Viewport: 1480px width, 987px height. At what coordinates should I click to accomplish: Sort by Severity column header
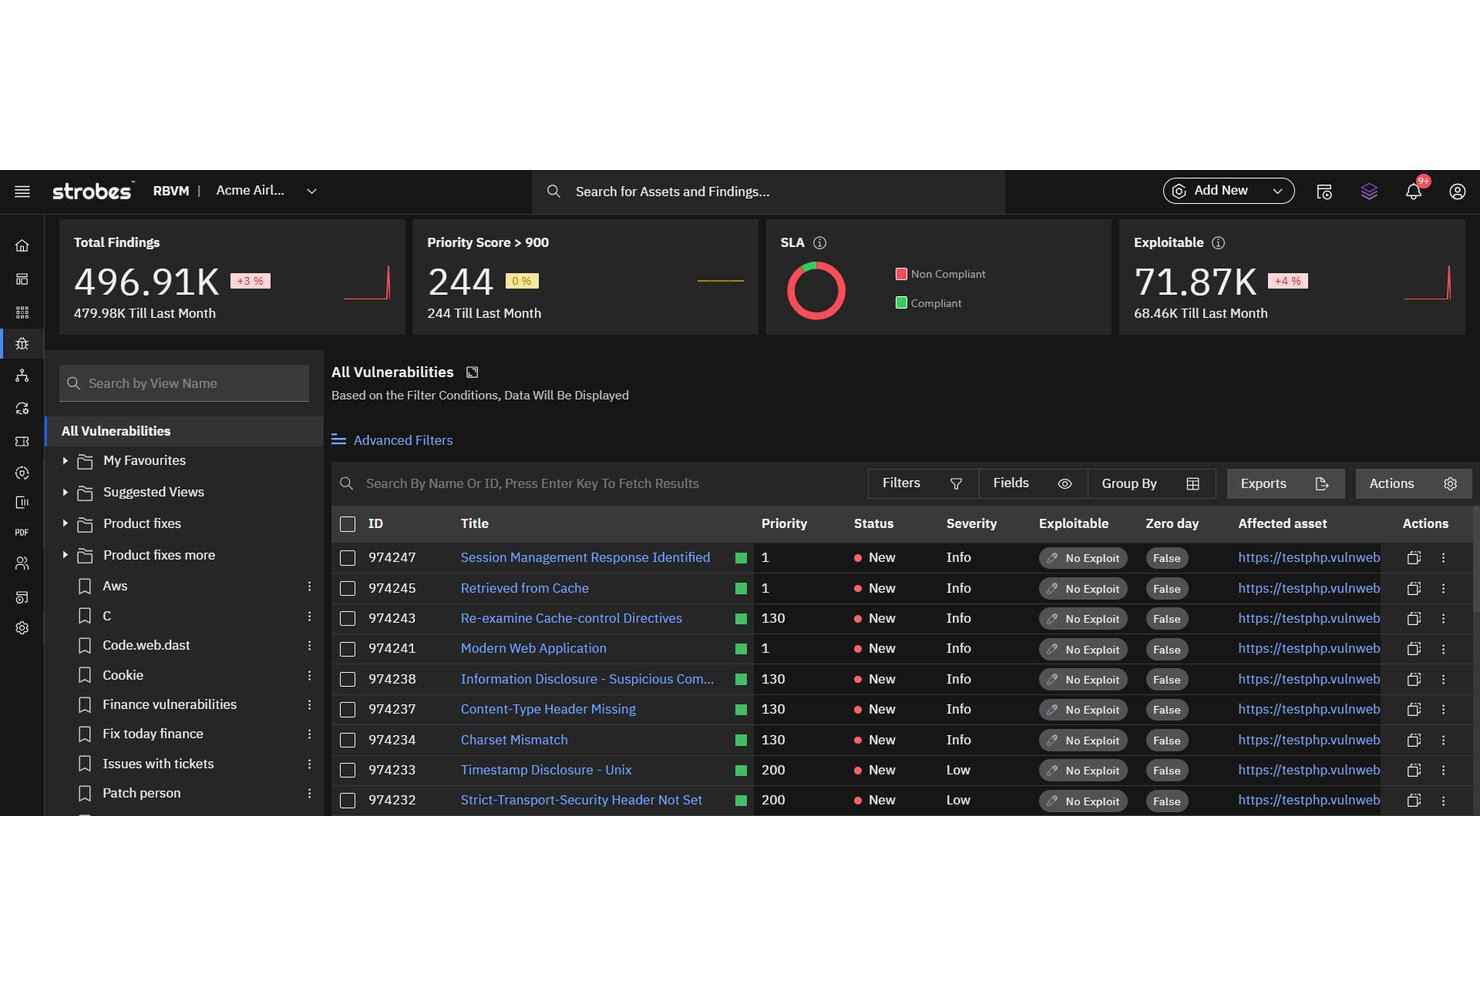[x=971, y=524]
